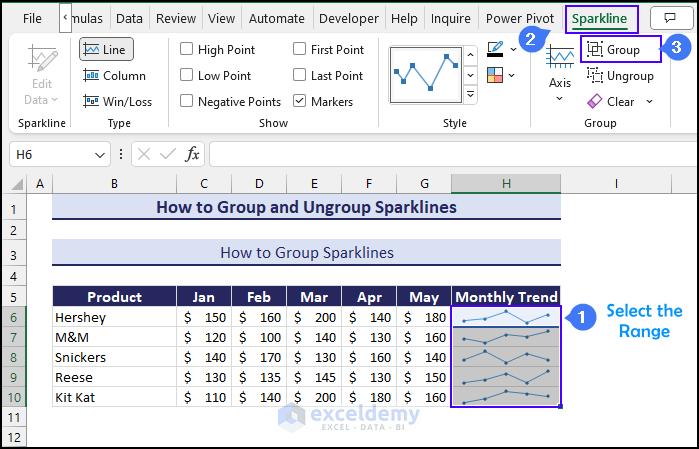The image size is (699, 449).
Task: Choose Win/Loss sparkline type
Action: point(118,101)
